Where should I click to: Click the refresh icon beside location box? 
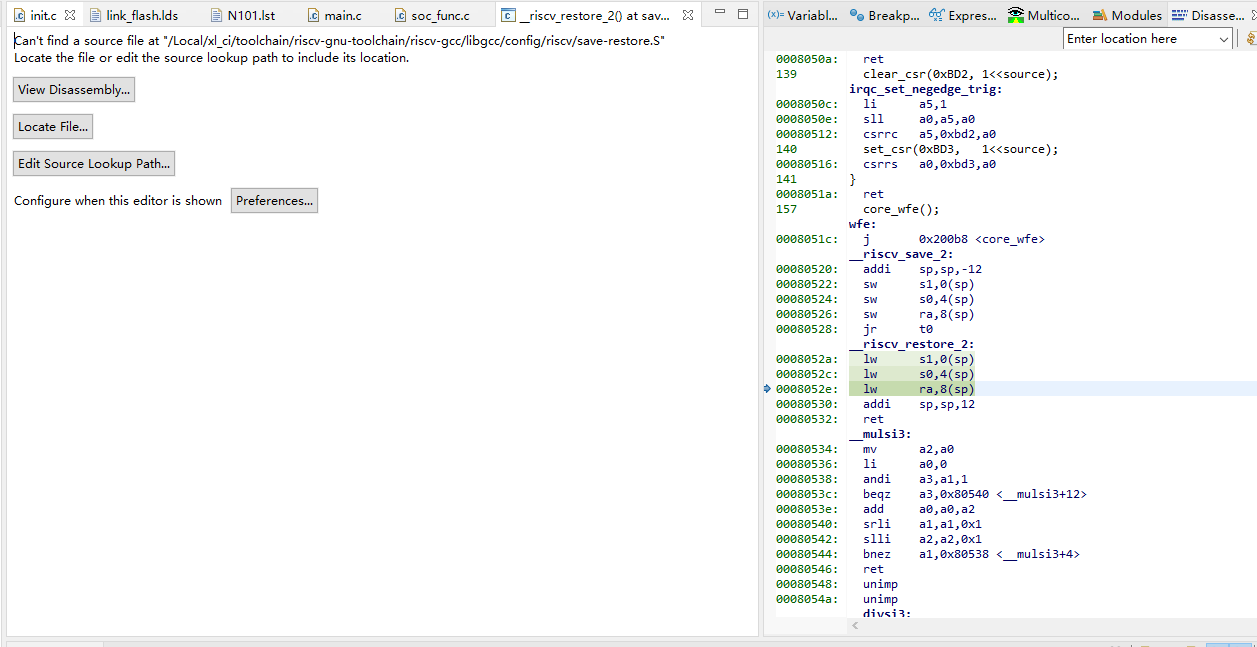pos(1250,39)
